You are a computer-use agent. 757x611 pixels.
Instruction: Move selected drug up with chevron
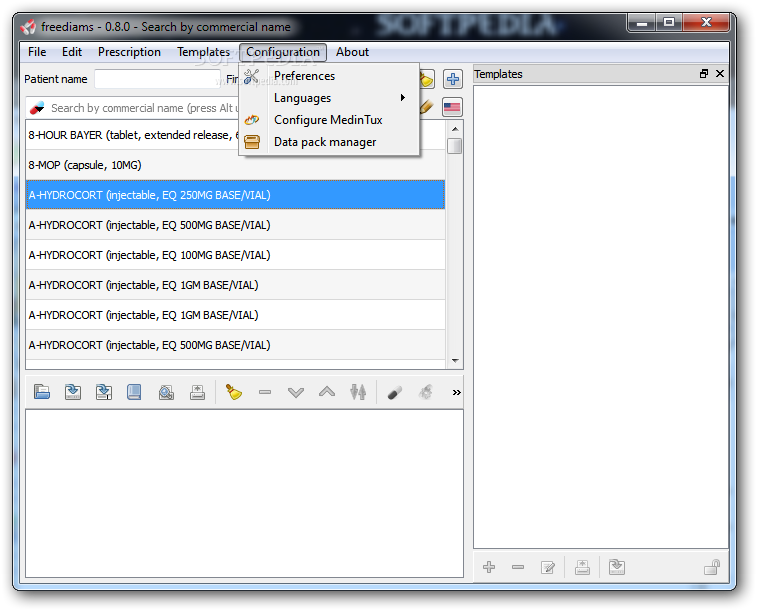click(x=327, y=392)
